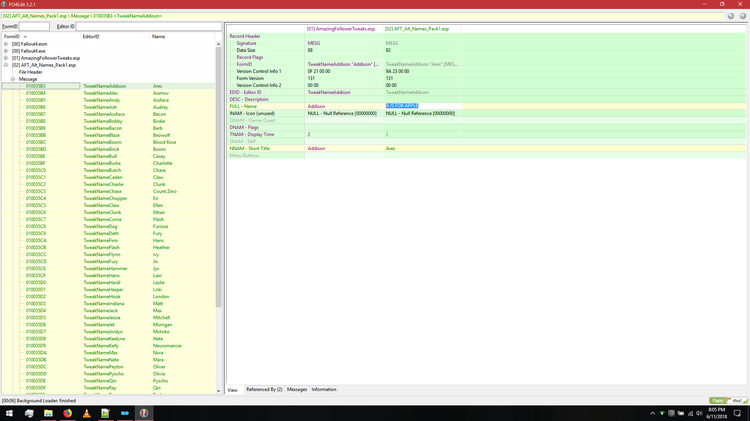Collapse the [02] AFT_Alt_Names_Pack1.esp node

pyautogui.click(x=6, y=65)
